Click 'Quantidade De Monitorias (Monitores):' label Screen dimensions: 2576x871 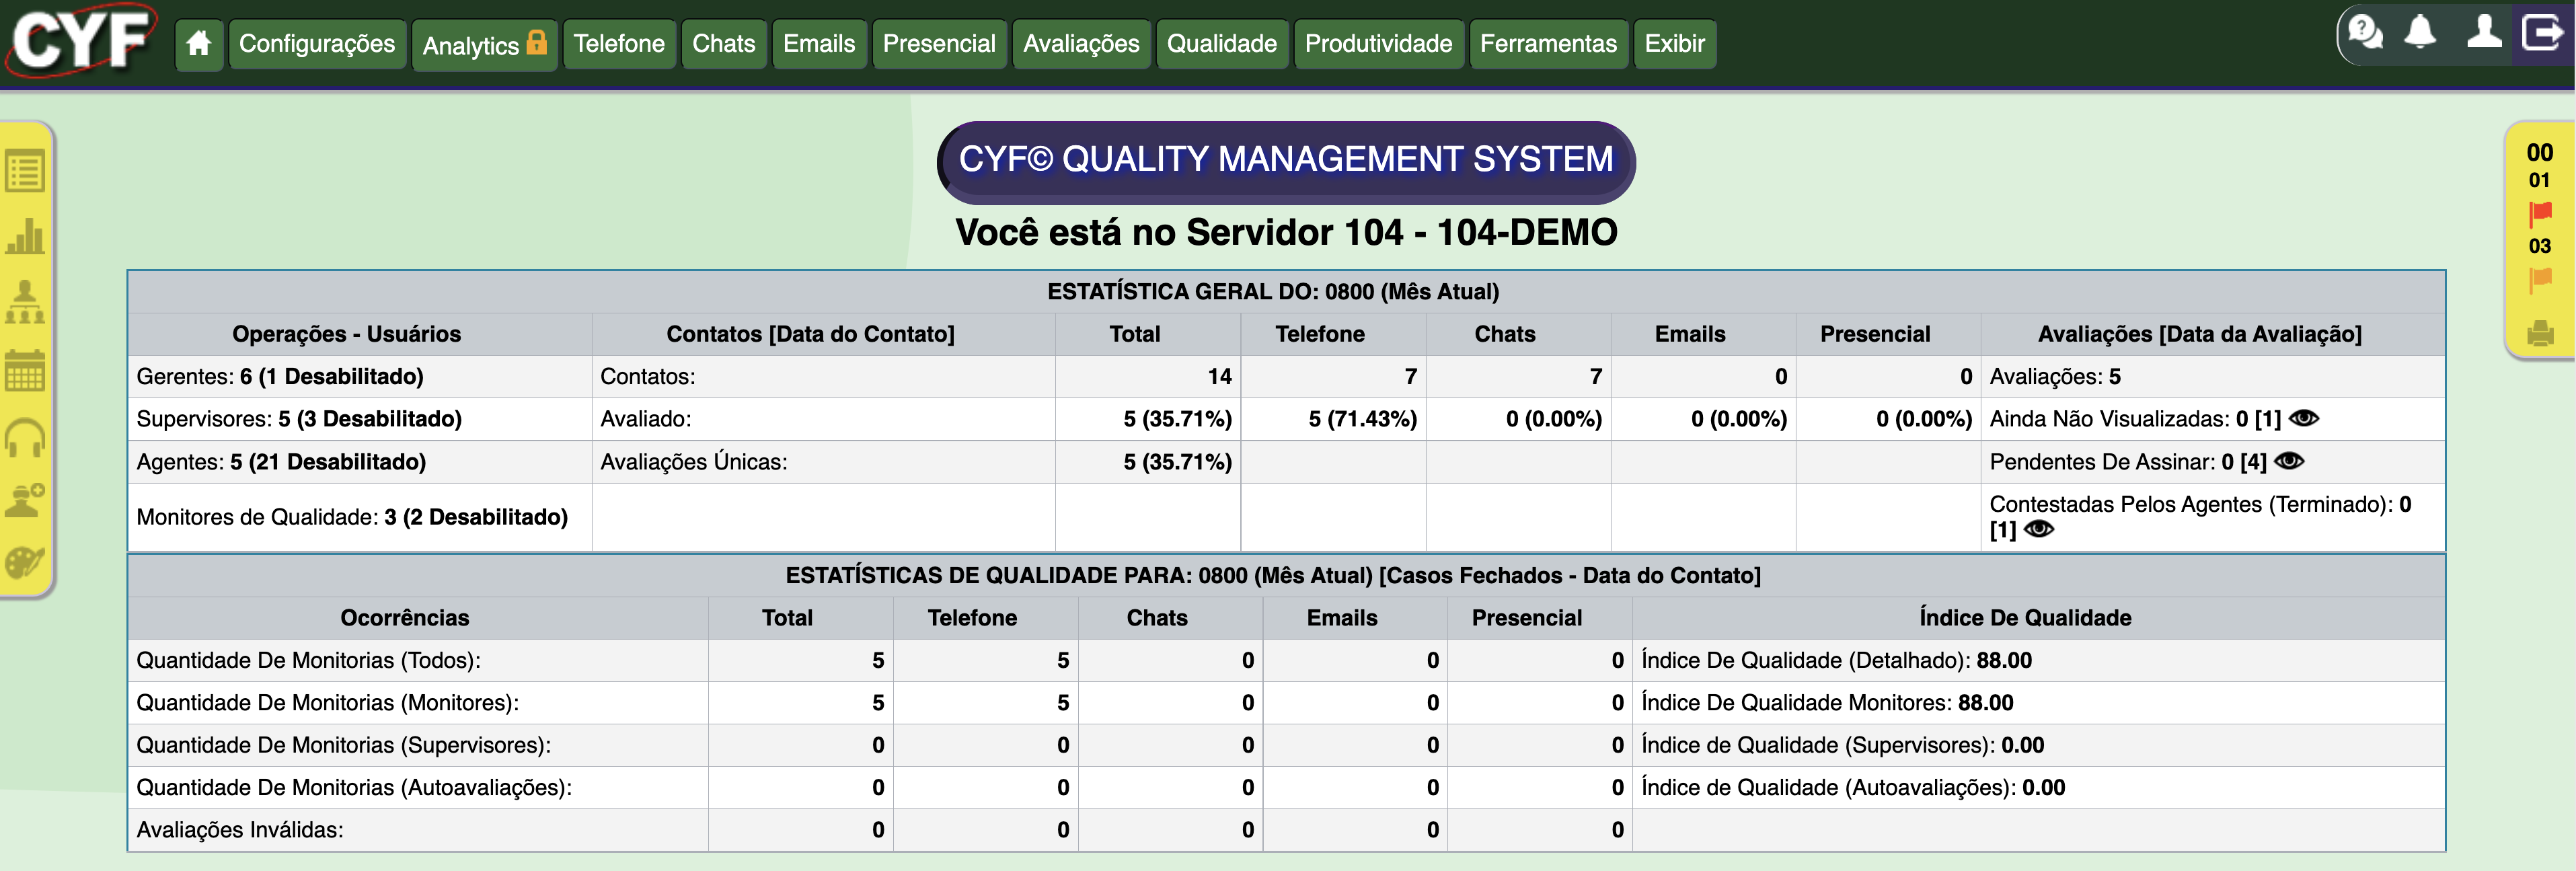point(327,703)
